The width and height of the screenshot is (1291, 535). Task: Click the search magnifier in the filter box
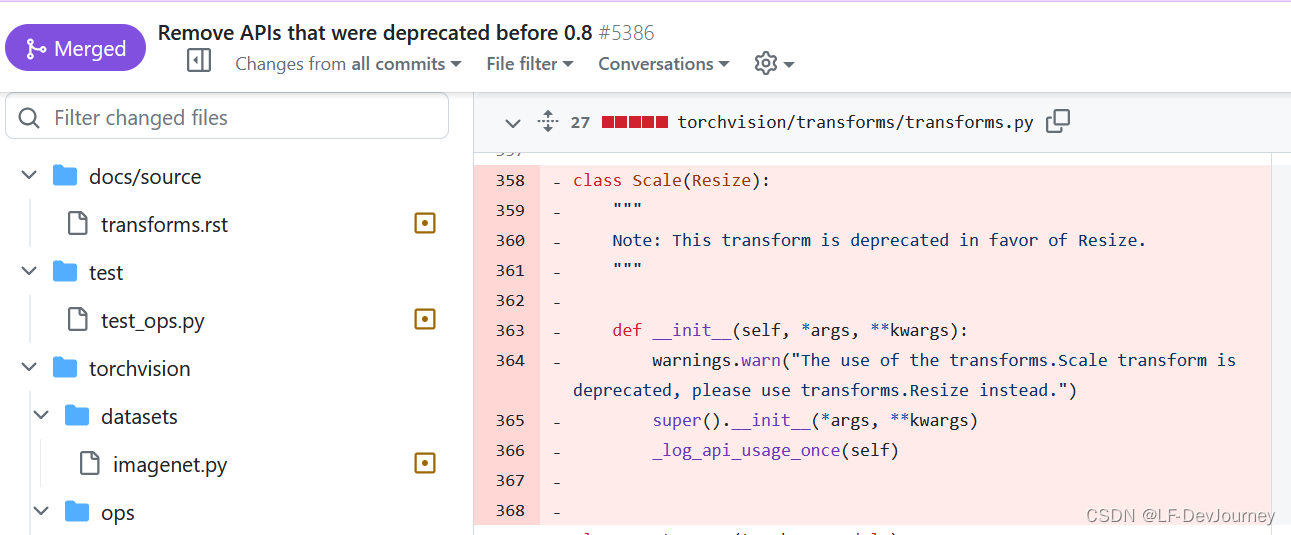[x=30, y=118]
